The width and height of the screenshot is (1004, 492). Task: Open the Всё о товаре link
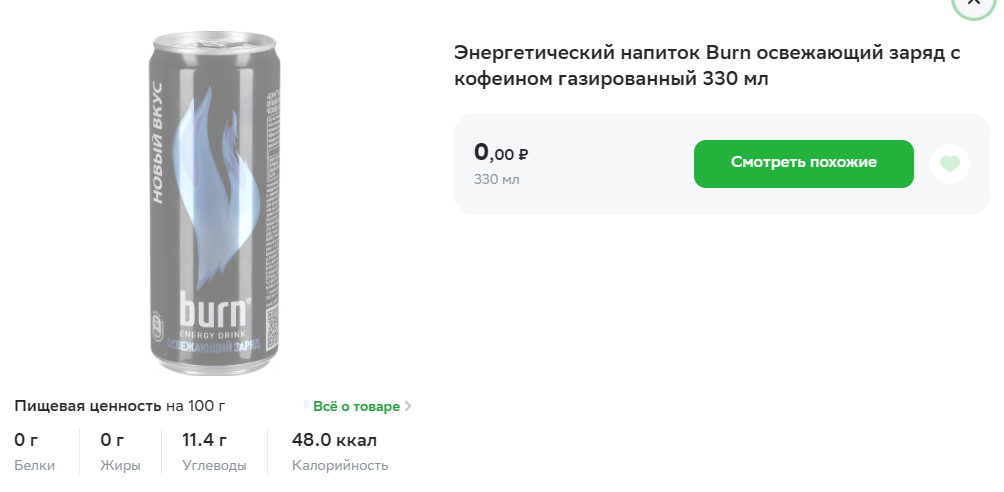tap(356, 406)
